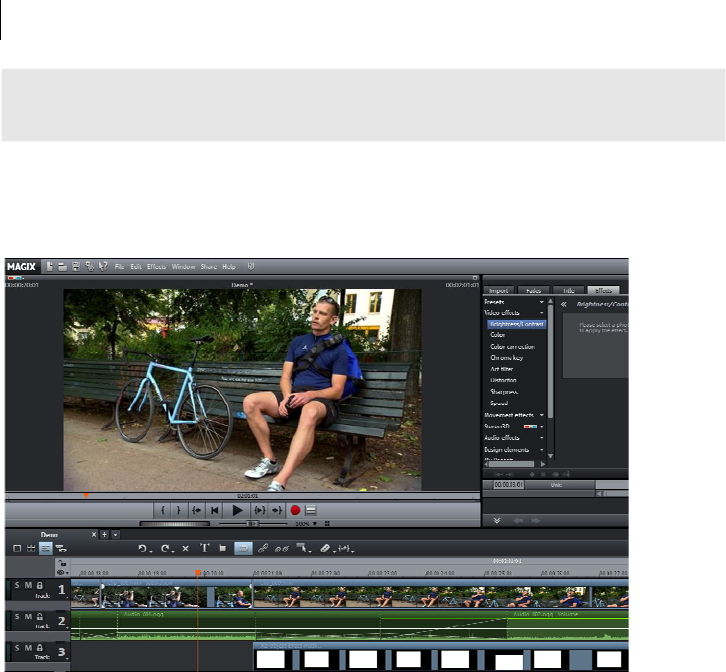Solo track 2 with S button

17,616
